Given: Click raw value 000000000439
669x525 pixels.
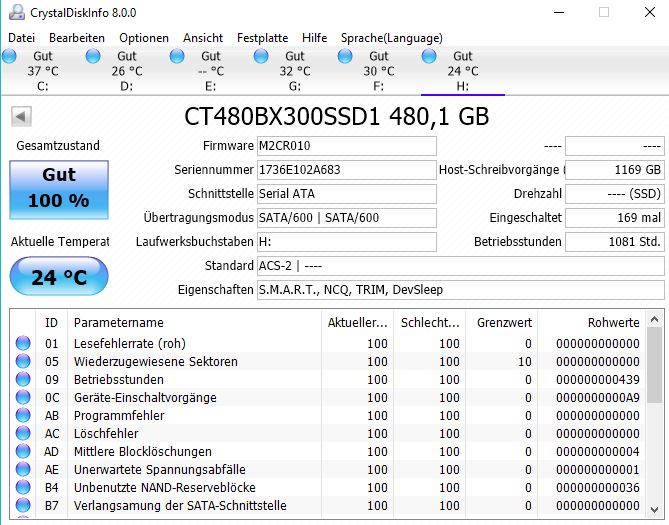Looking at the screenshot, I should tap(598, 379).
